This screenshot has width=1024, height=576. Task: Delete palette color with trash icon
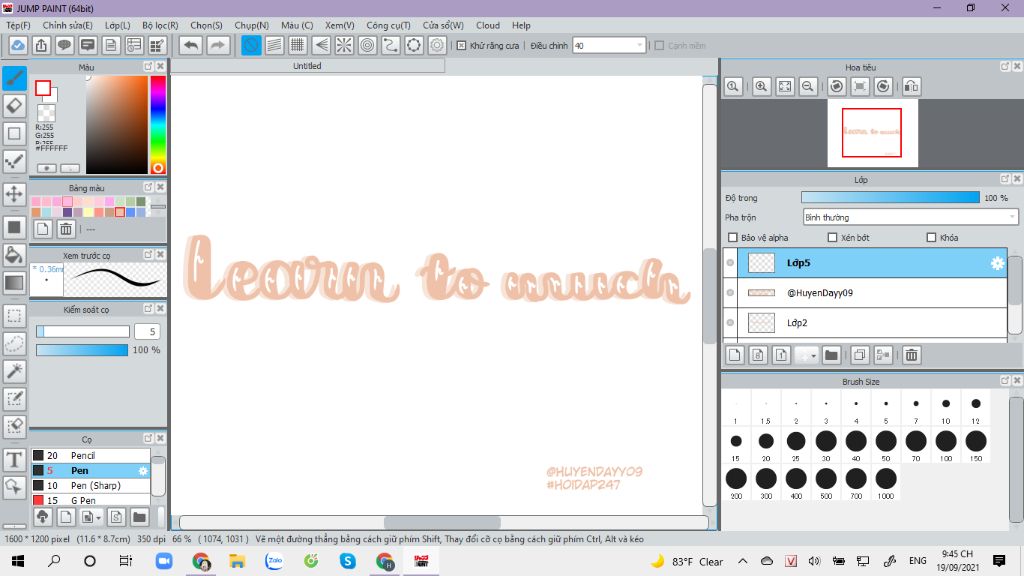coord(66,229)
